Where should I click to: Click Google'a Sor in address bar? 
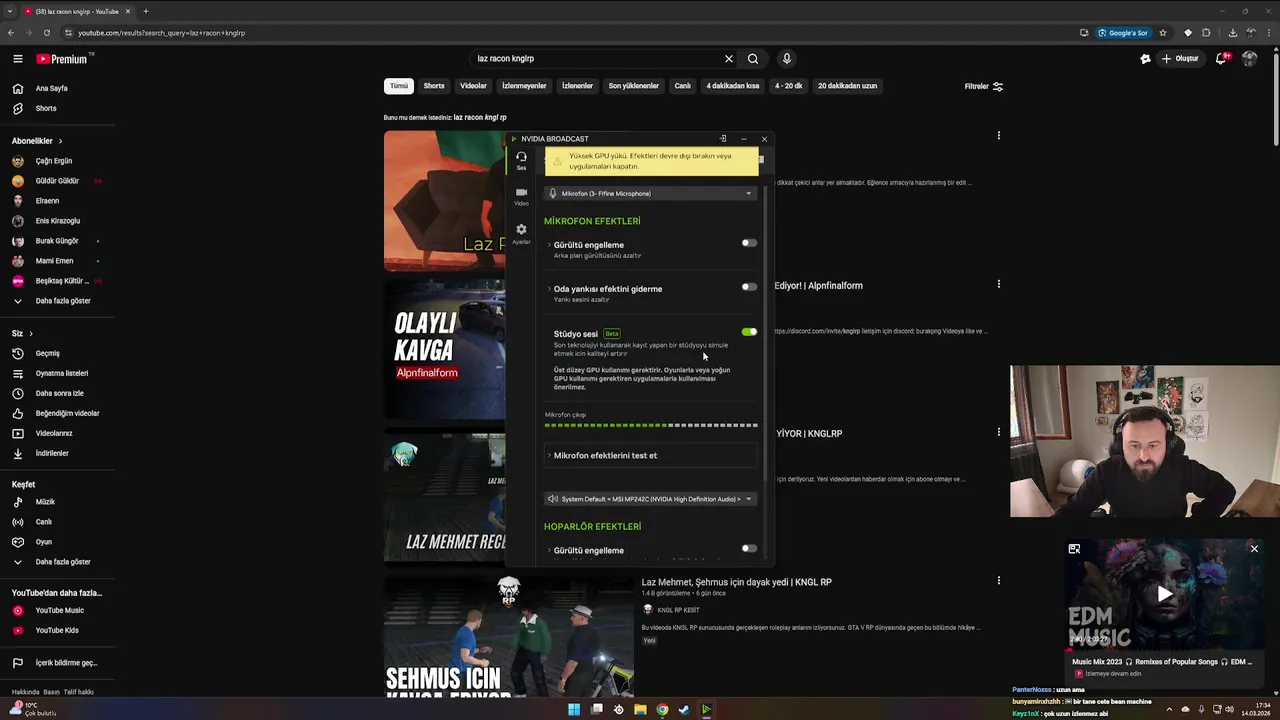[x=1122, y=33]
